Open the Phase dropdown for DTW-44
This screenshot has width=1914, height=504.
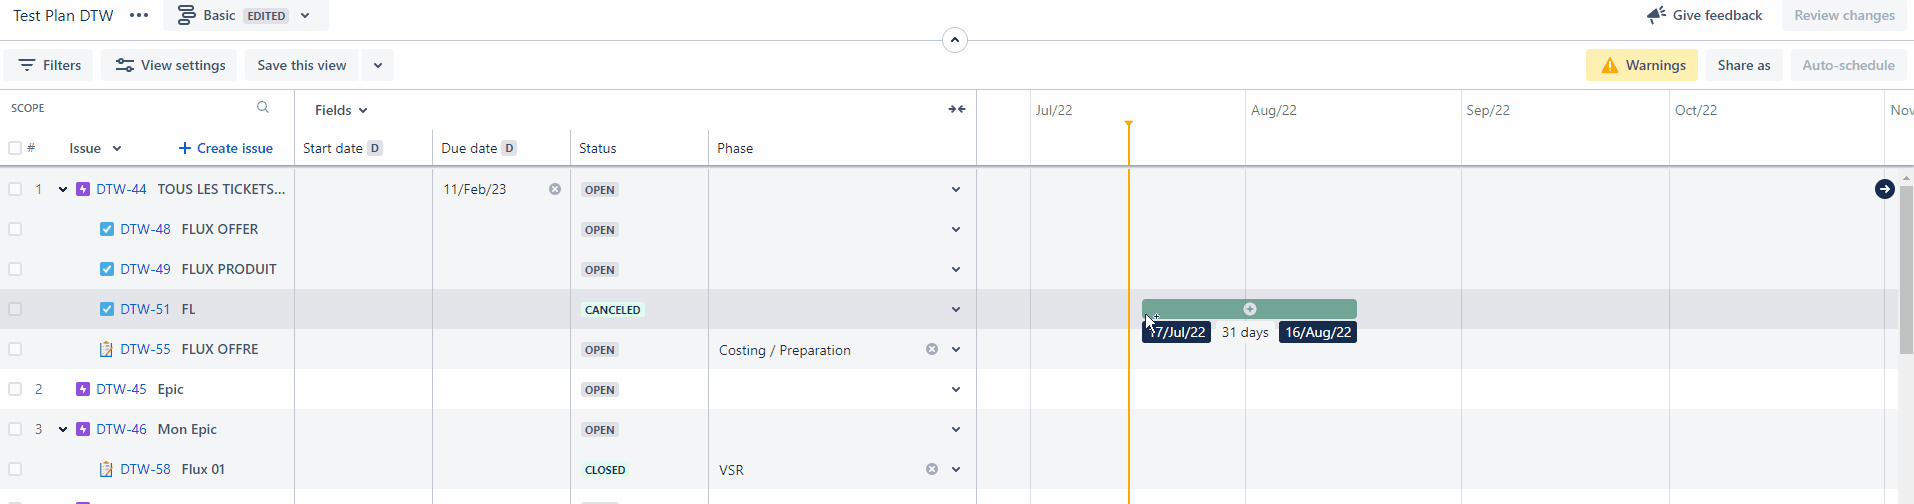(x=956, y=189)
